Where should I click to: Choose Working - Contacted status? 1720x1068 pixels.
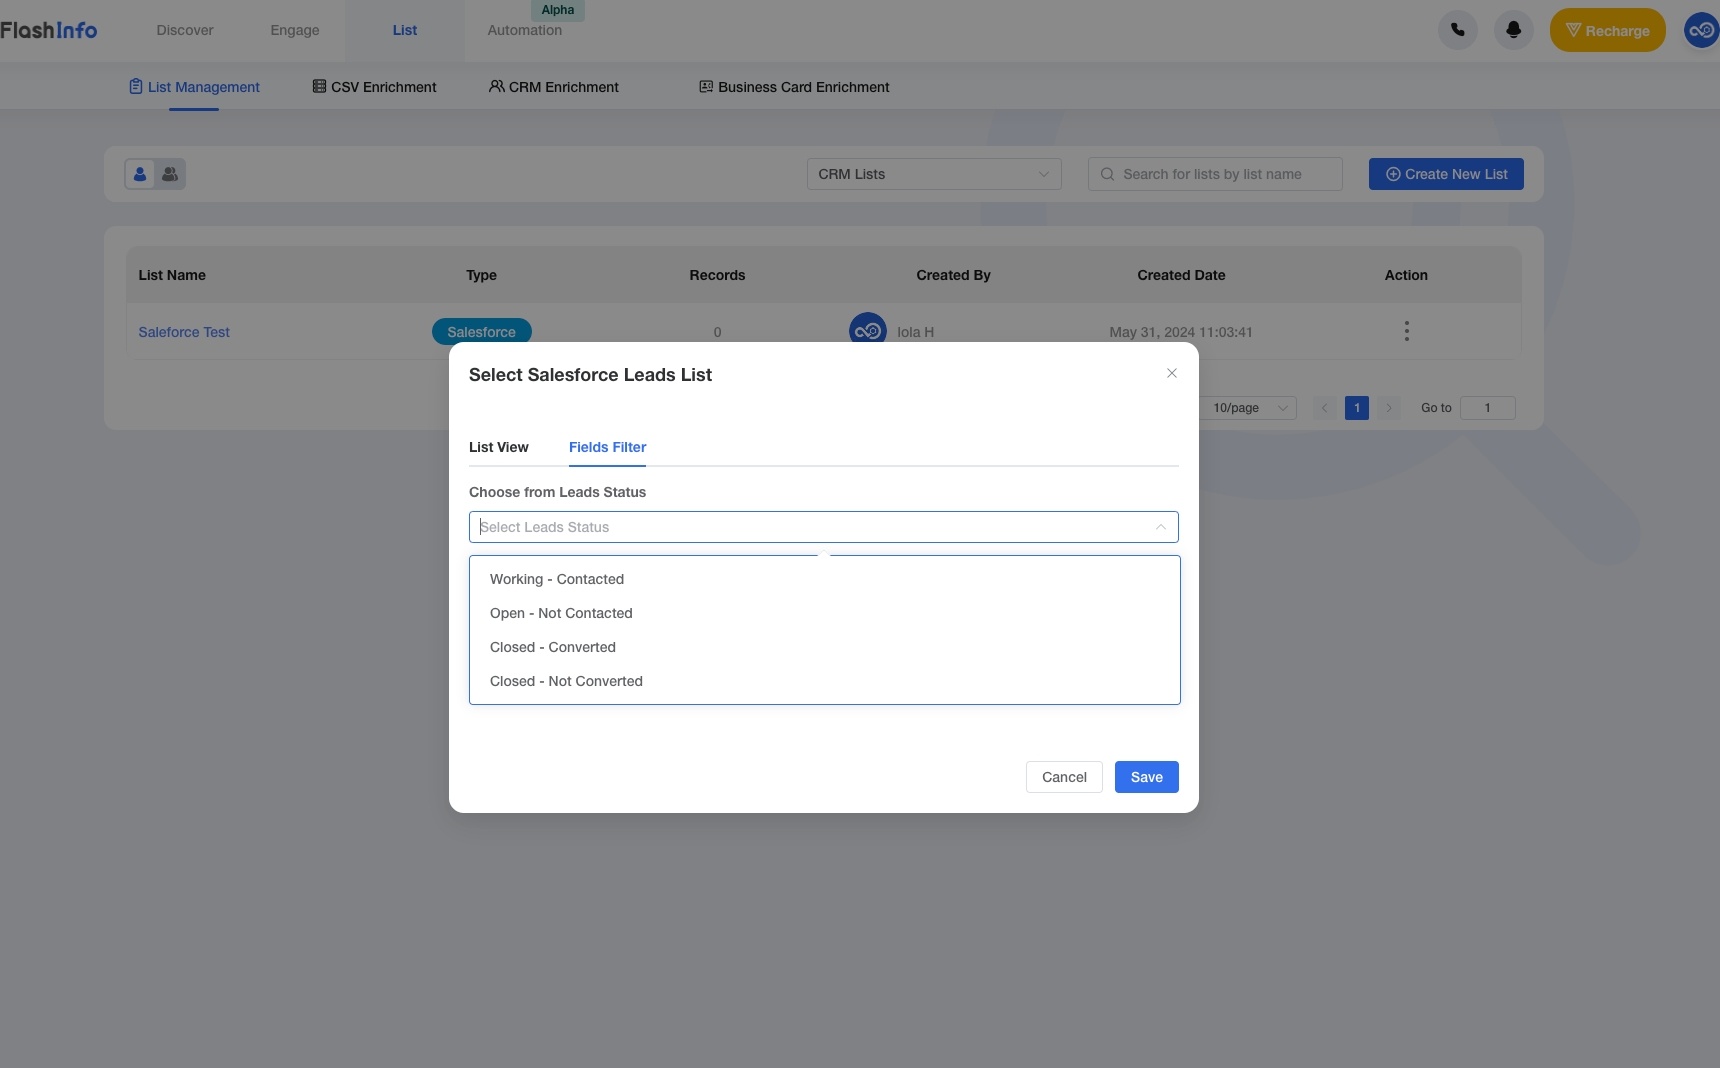[824, 579]
